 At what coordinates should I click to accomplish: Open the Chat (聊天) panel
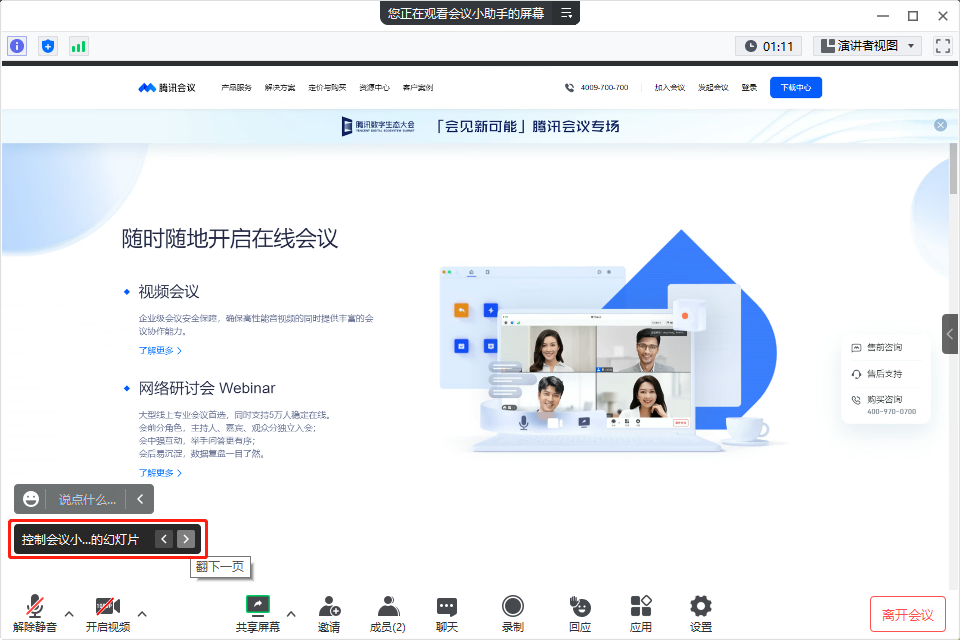(447, 613)
